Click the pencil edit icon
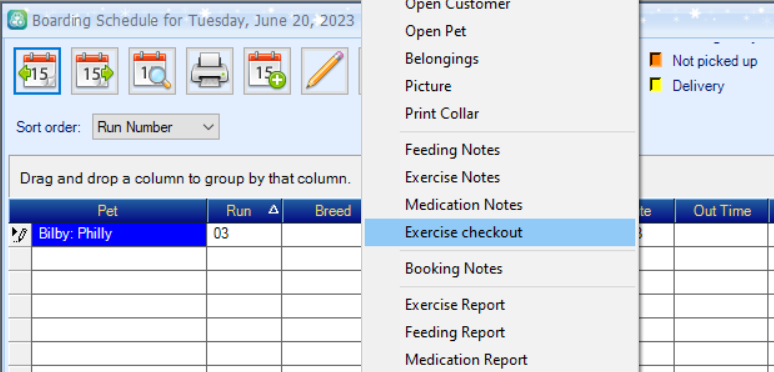 [x=325, y=71]
